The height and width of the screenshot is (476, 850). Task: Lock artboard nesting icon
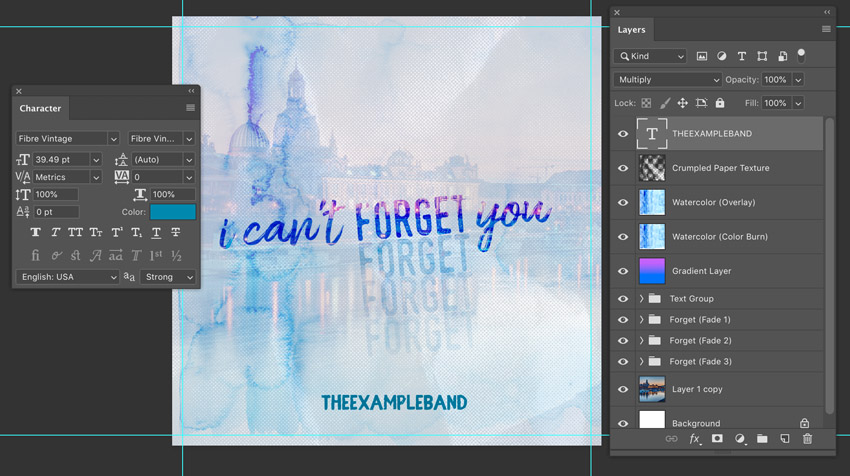coord(701,103)
